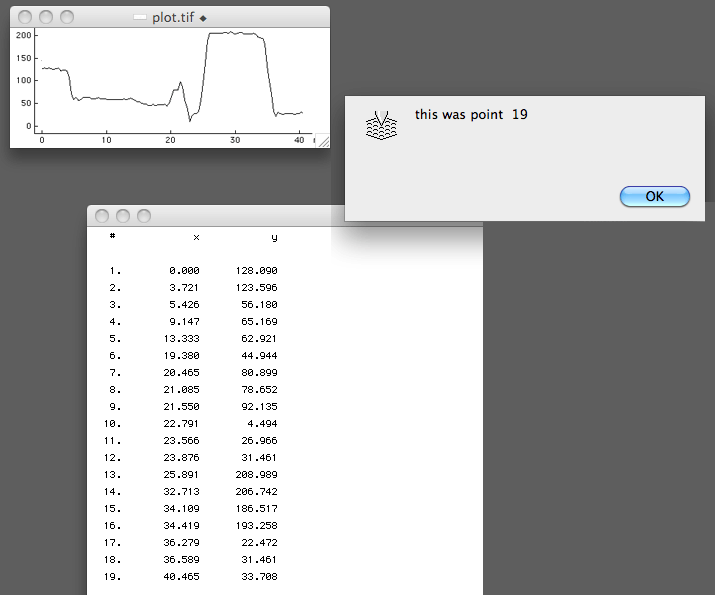The image size is (715, 595).
Task: Click the y column header in the table
Action: [x=274, y=237]
